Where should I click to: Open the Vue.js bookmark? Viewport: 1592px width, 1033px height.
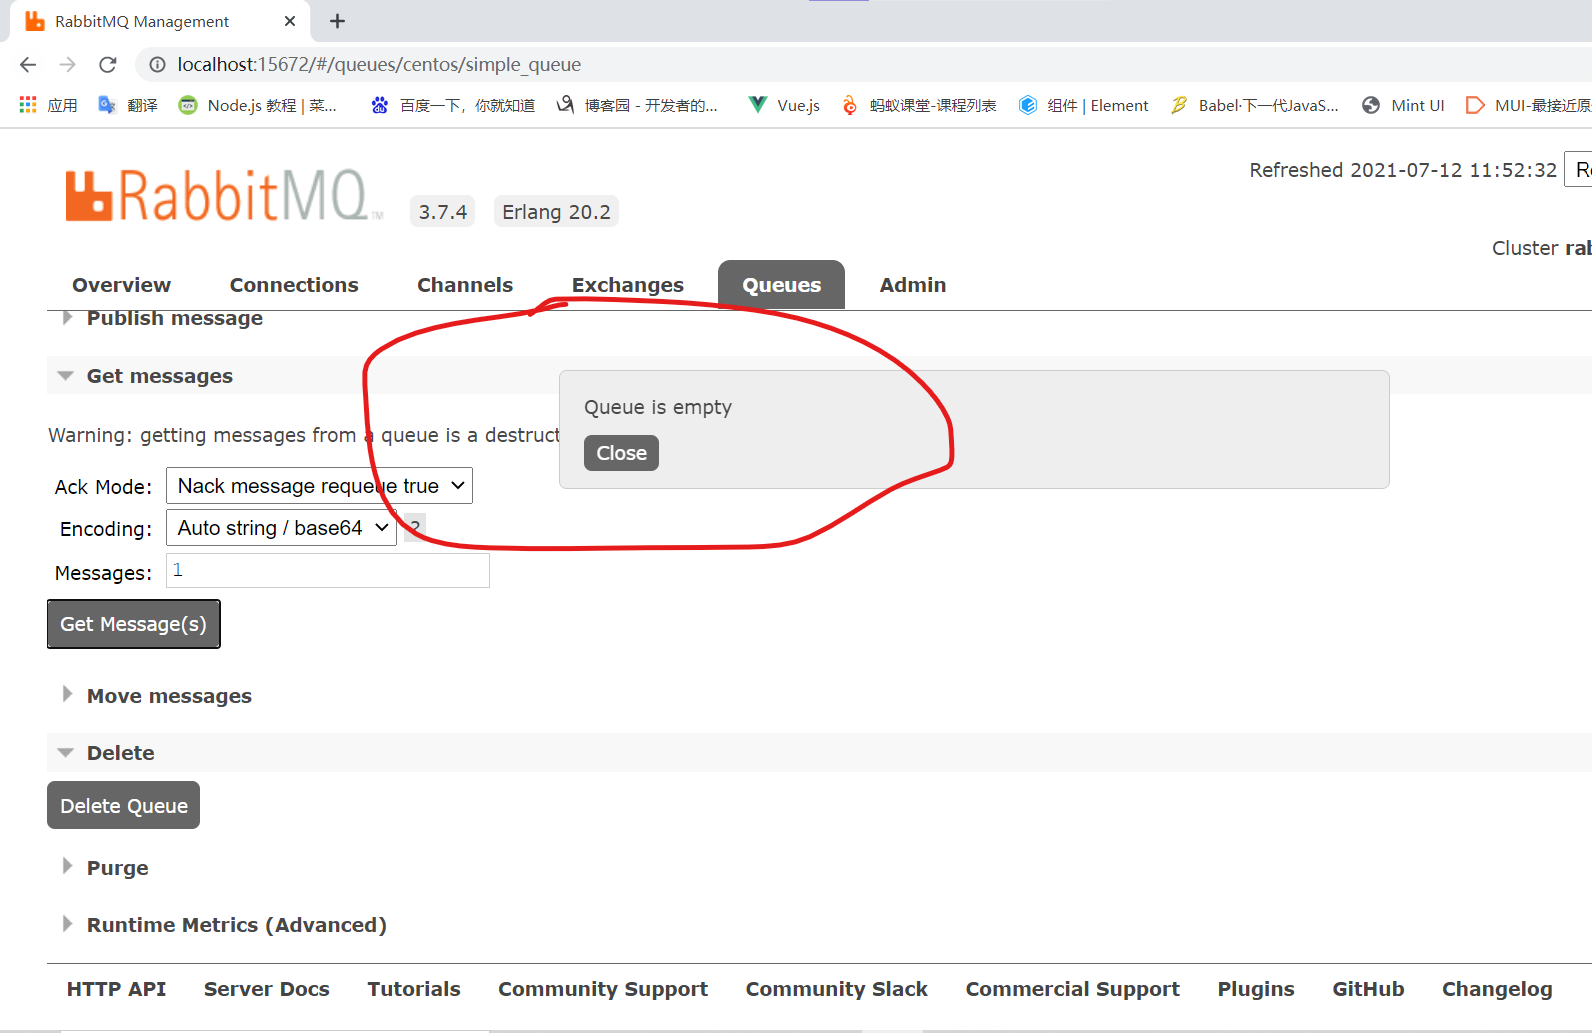(785, 105)
